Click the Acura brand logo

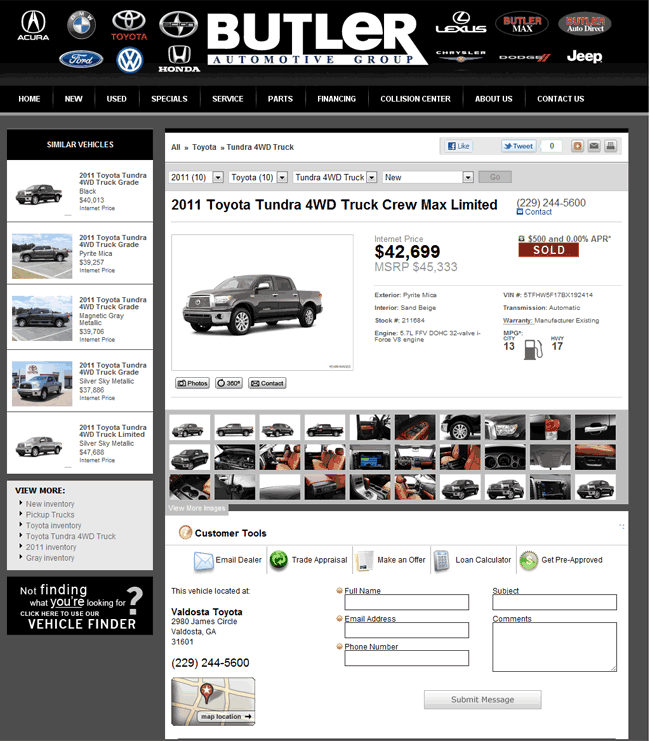pyautogui.click(x=33, y=25)
